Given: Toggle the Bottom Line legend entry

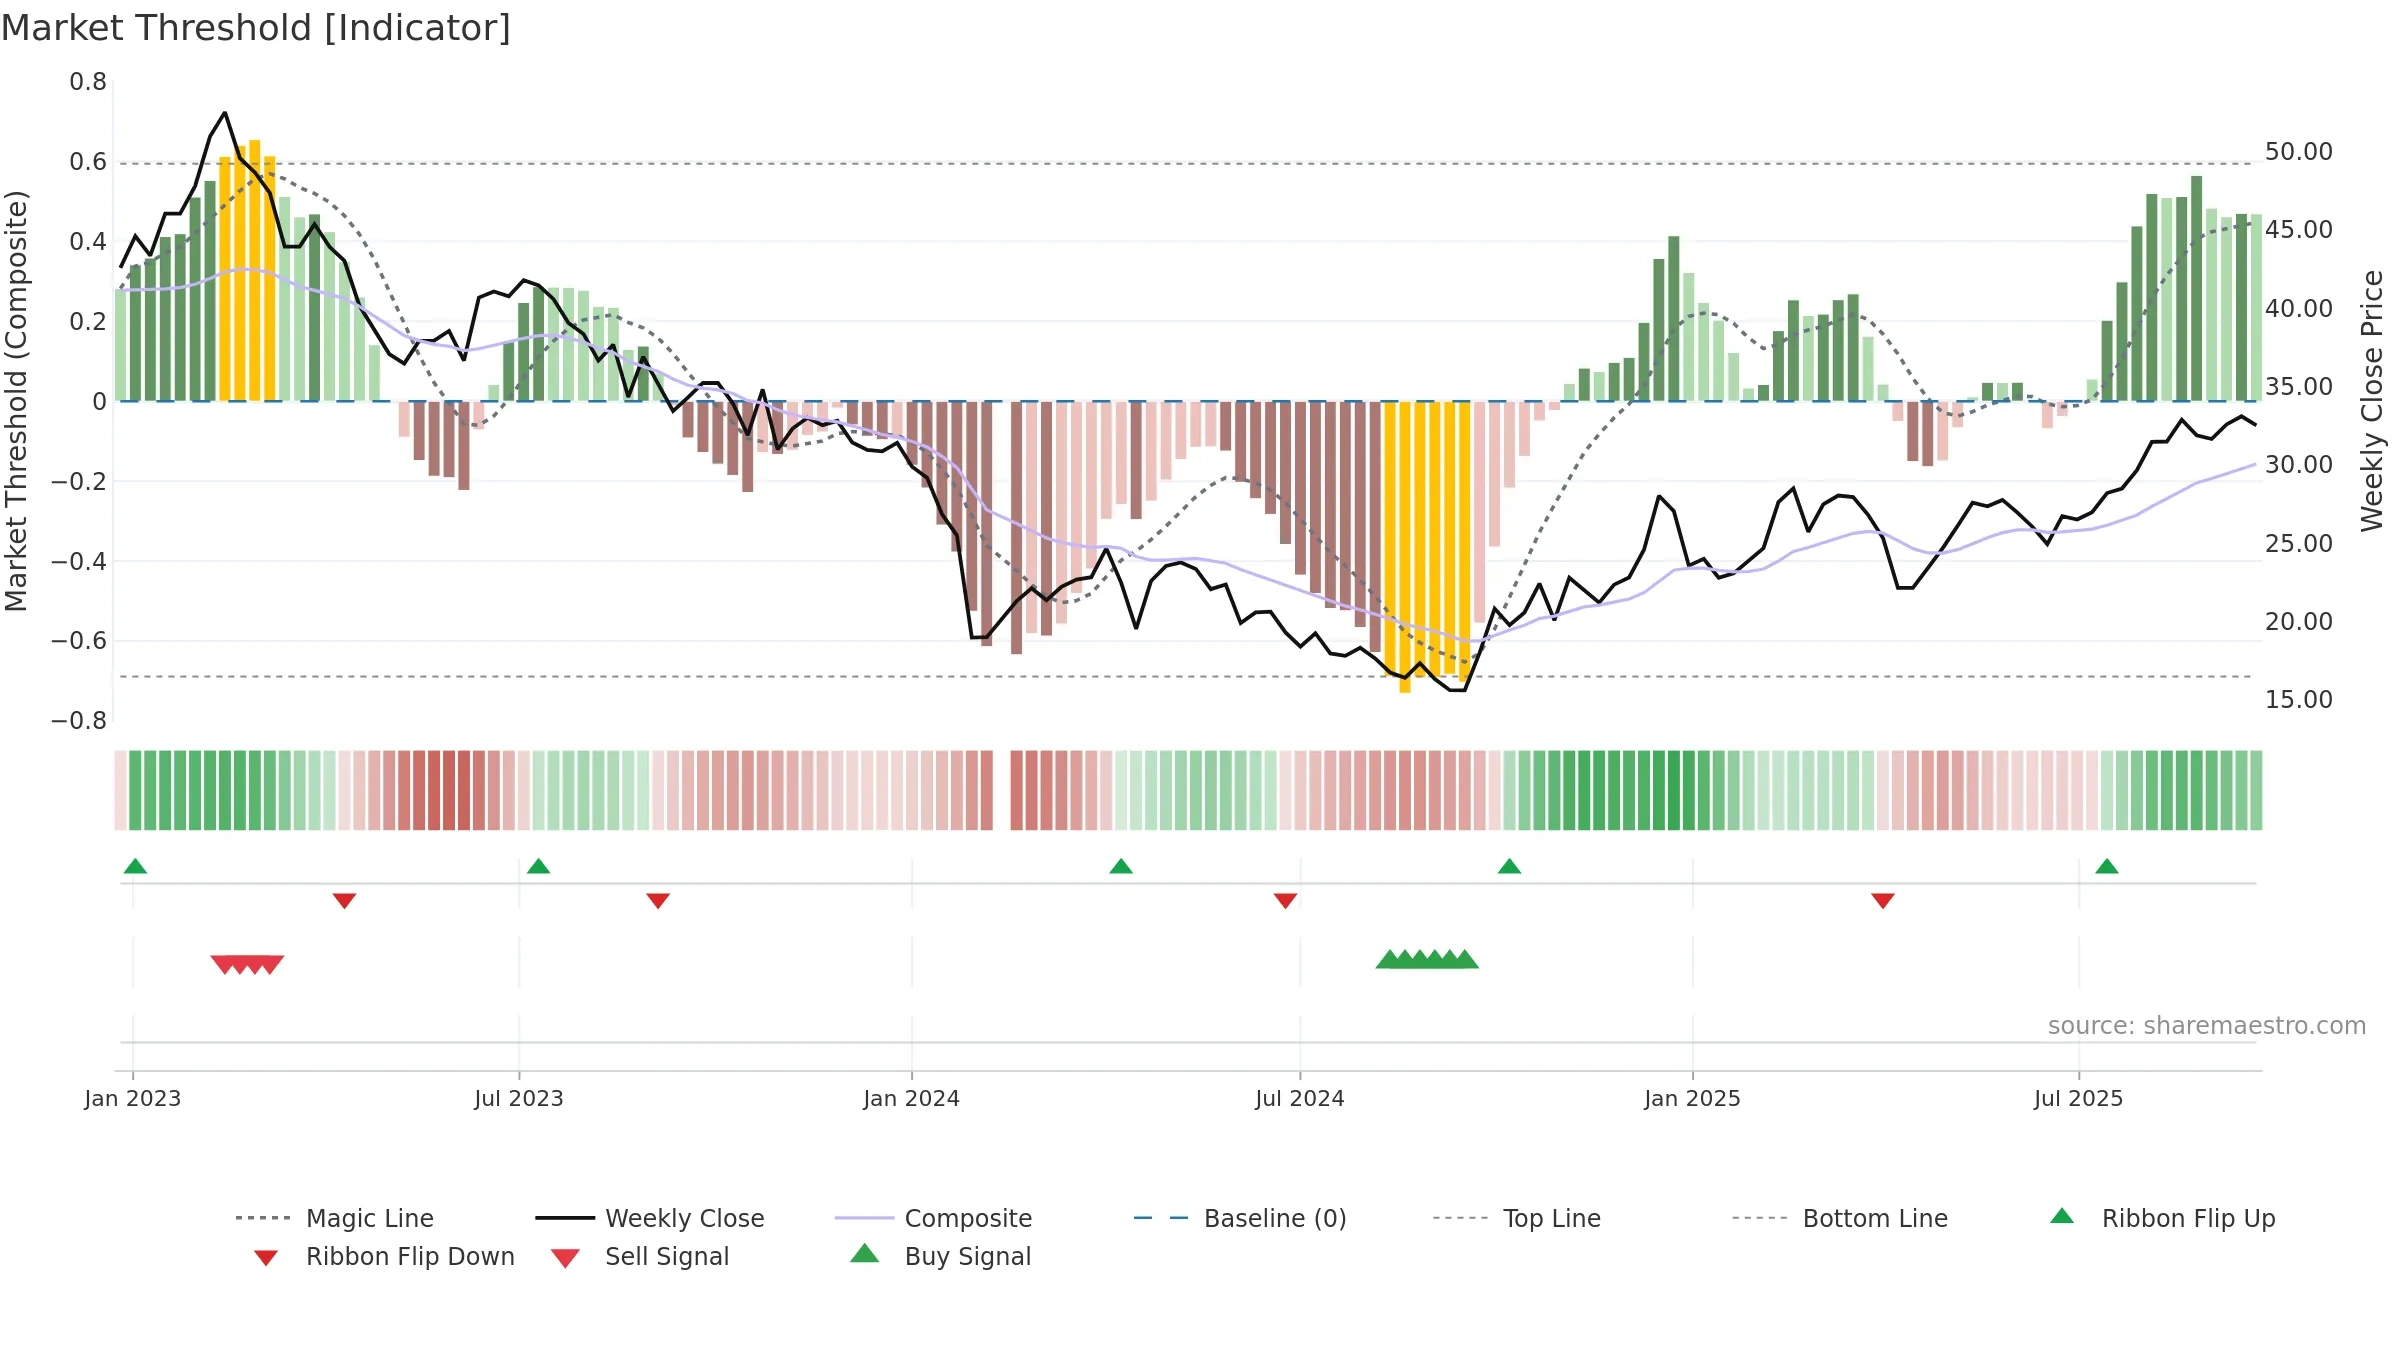Looking at the screenshot, I should [1840, 1218].
